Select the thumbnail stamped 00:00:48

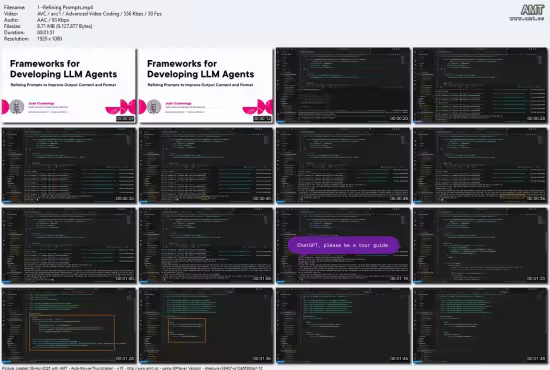pyautogui.click(x=343, y=165)
